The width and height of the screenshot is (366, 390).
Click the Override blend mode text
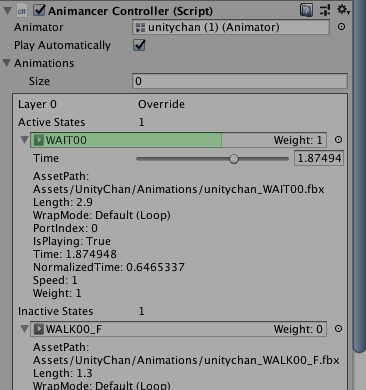pyautogui.click(x=161, y=104)
